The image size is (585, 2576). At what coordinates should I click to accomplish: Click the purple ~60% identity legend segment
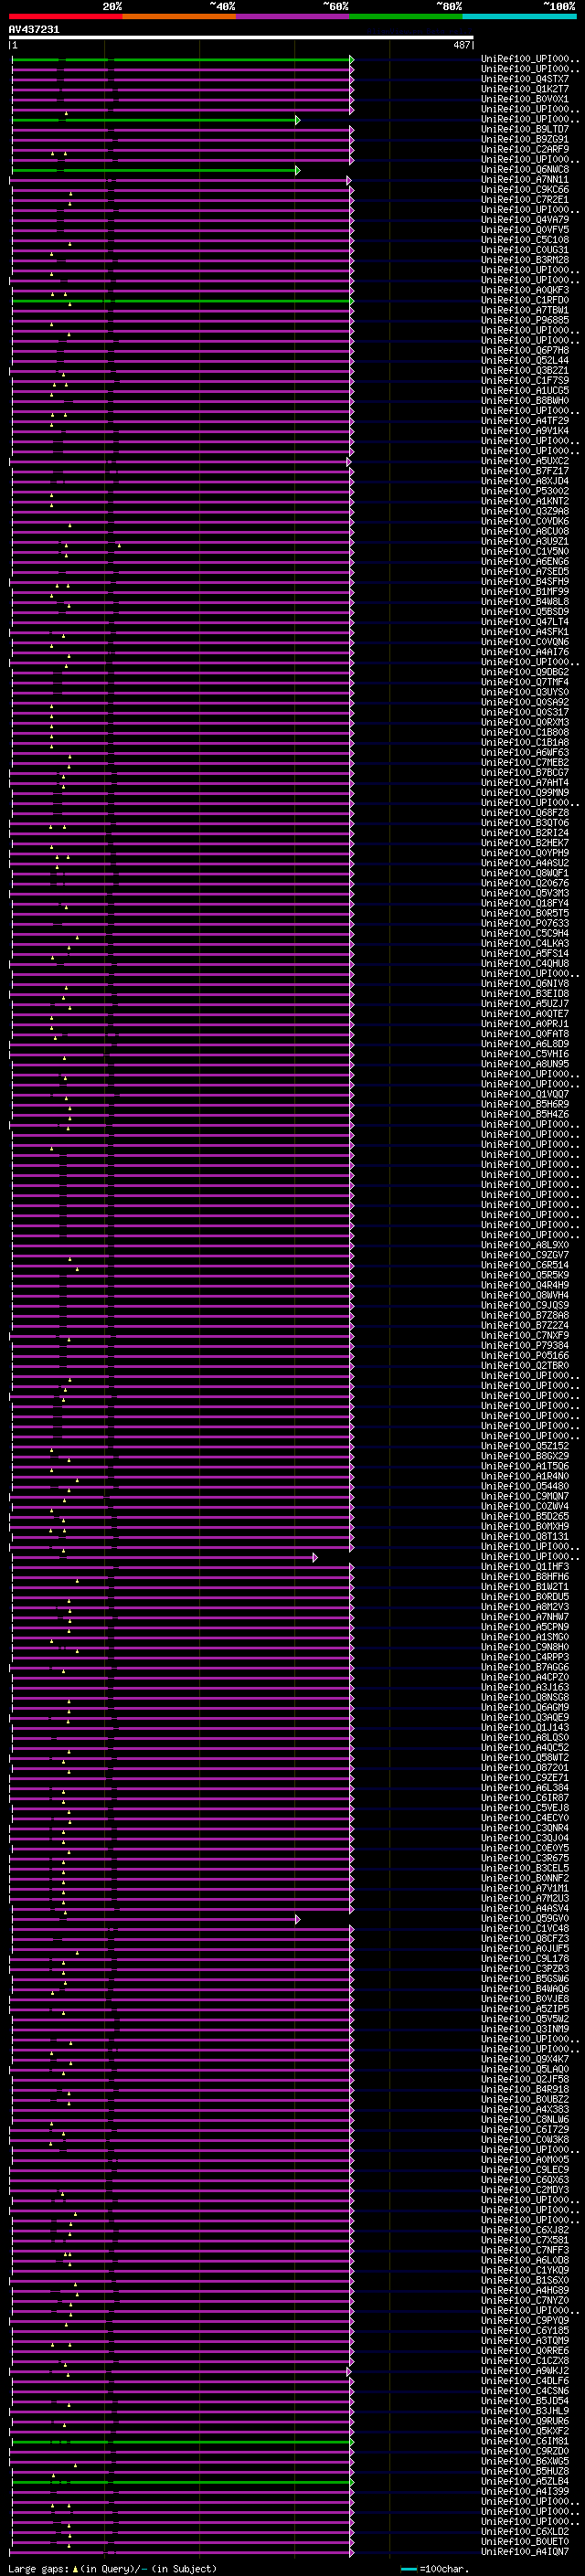coord(292,16)
